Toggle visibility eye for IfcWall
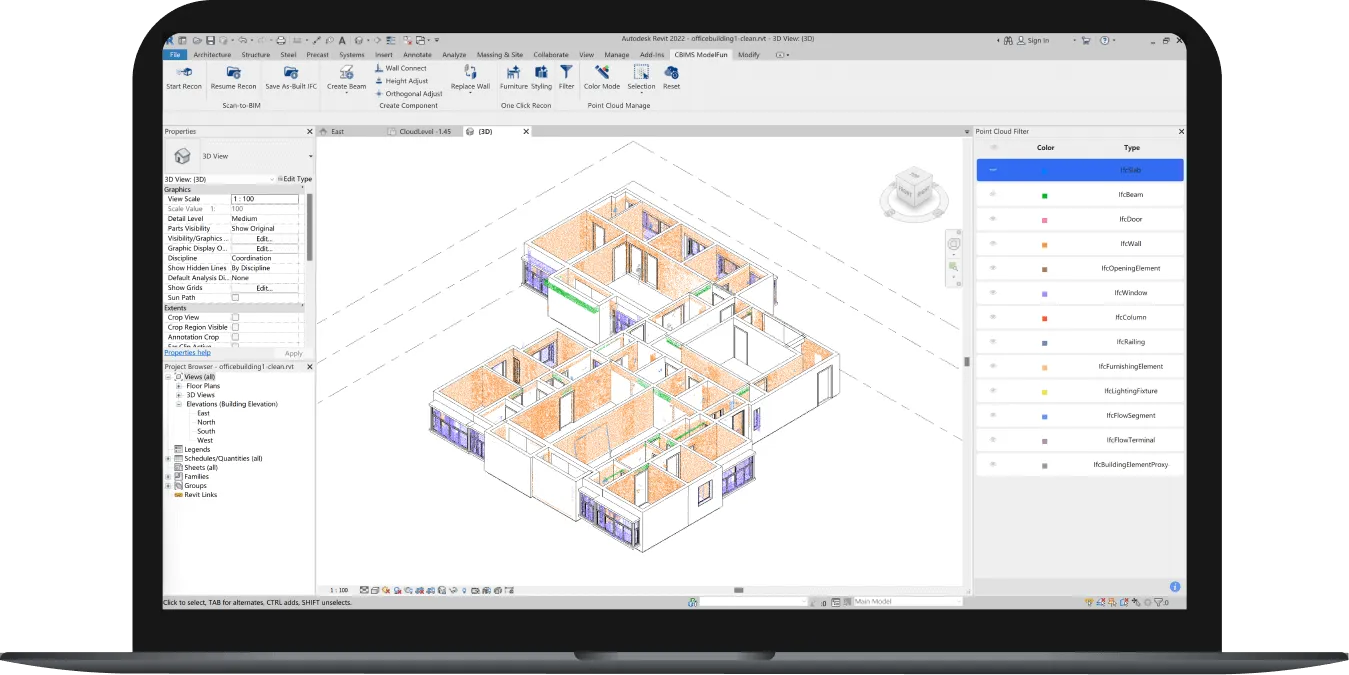 (x=993, y=243)
